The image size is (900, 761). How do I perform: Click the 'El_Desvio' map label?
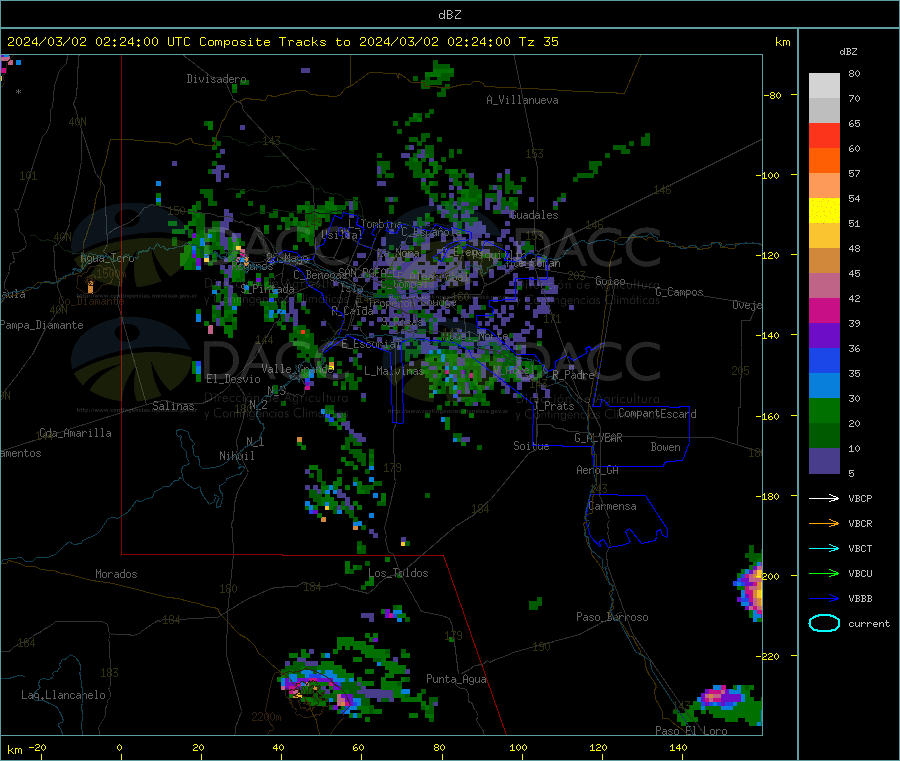(233, 379)
